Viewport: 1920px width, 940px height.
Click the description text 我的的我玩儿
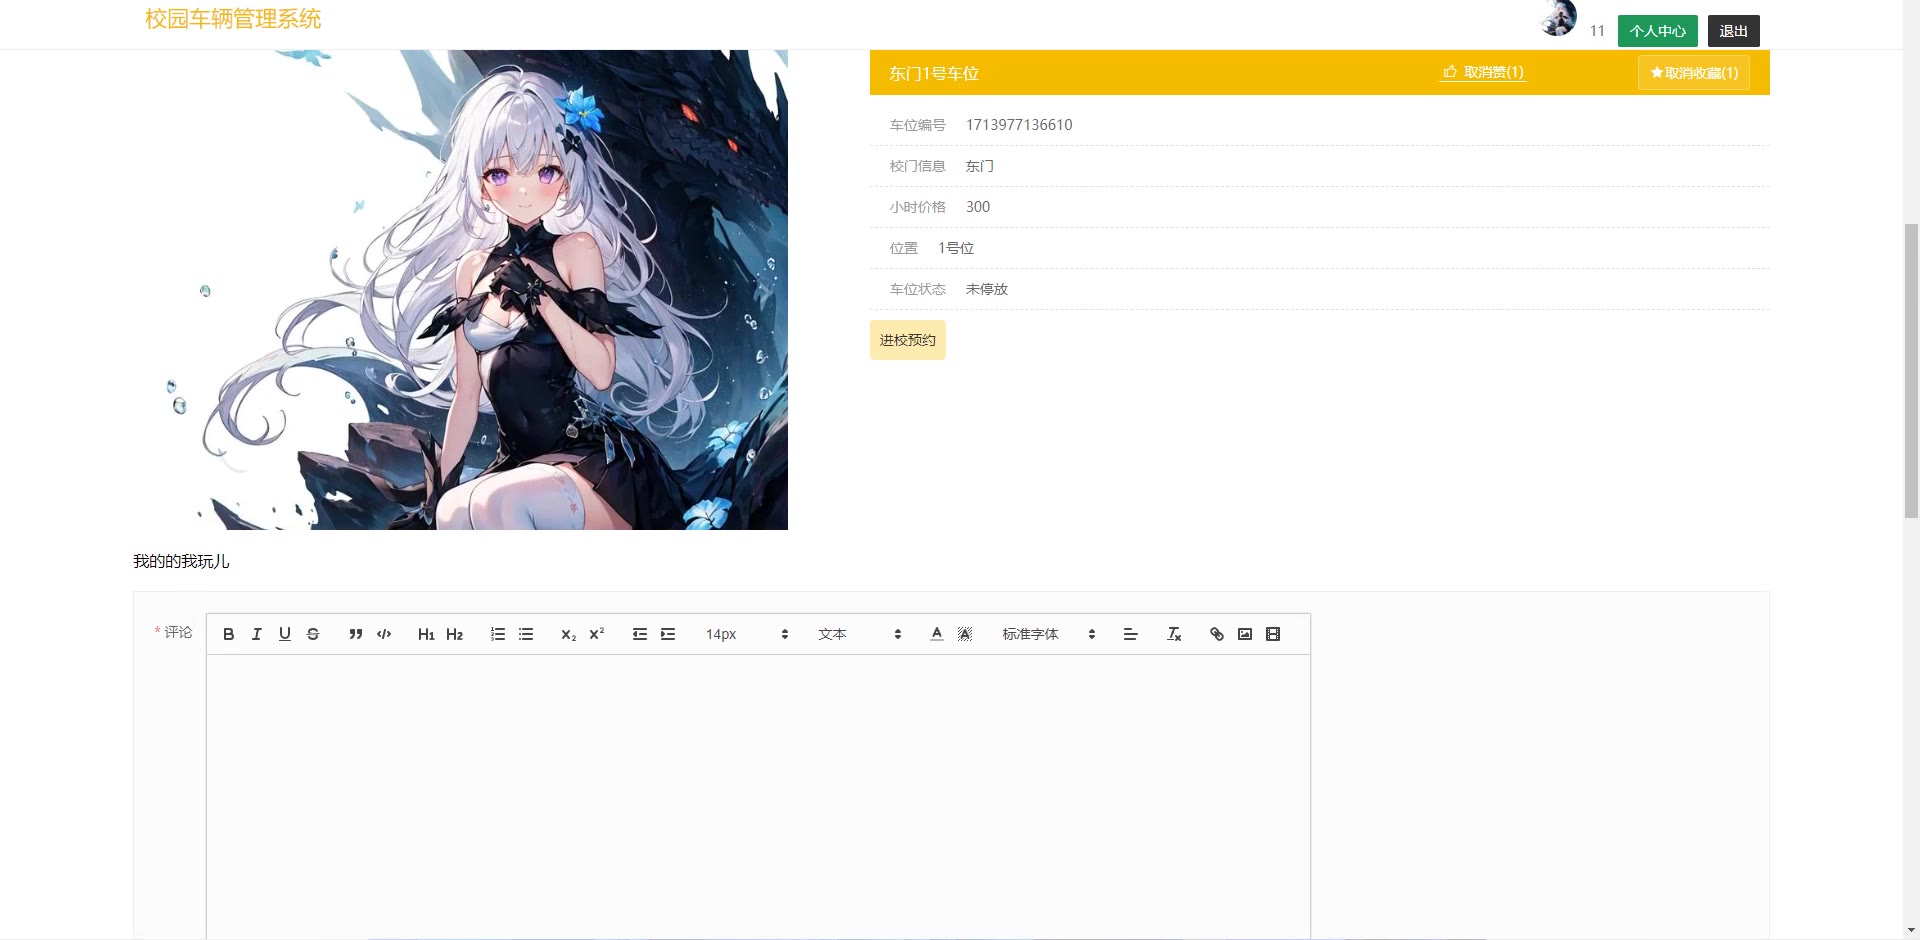(x=181, y=562)
